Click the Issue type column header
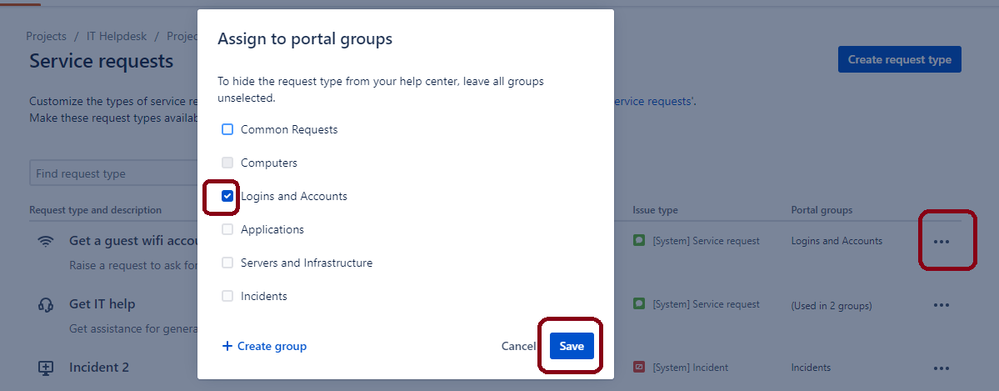This screenshot has width=999, height=391. click(x=655, y=210)
